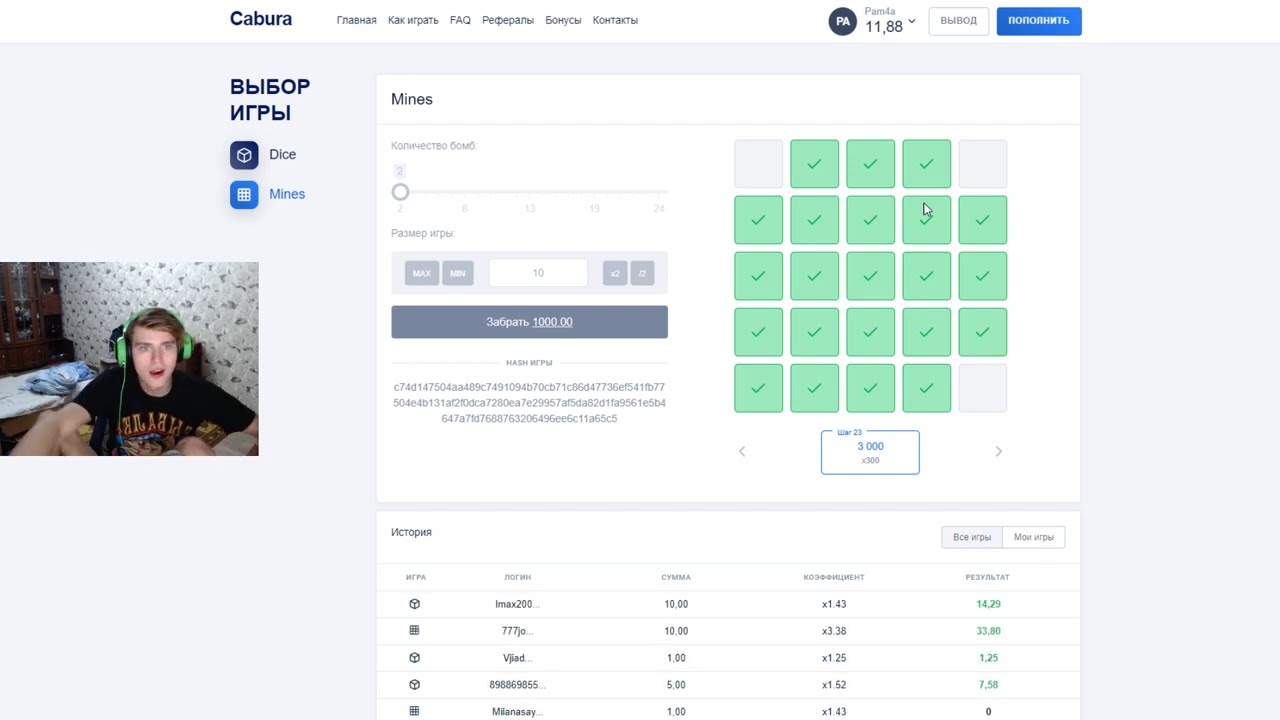1280x720 pixels.
Task: Open the Контакты menu item
Action: click(615, 20)
